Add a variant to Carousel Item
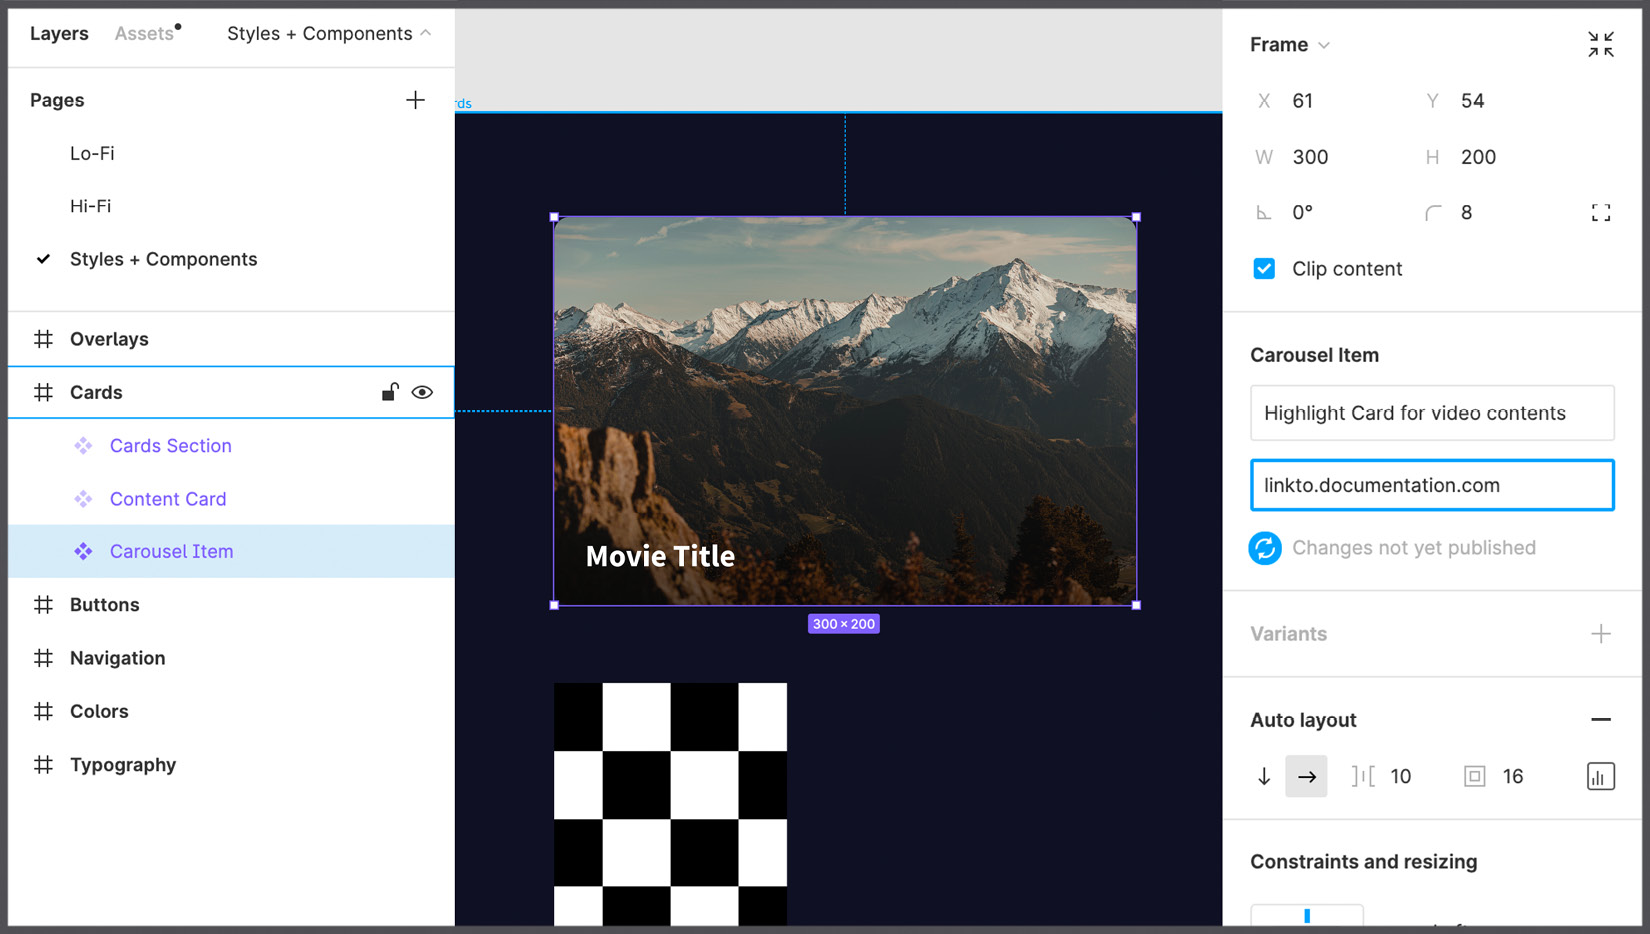This screenshot has height=934, width=1650. [x=1601, y=633]
